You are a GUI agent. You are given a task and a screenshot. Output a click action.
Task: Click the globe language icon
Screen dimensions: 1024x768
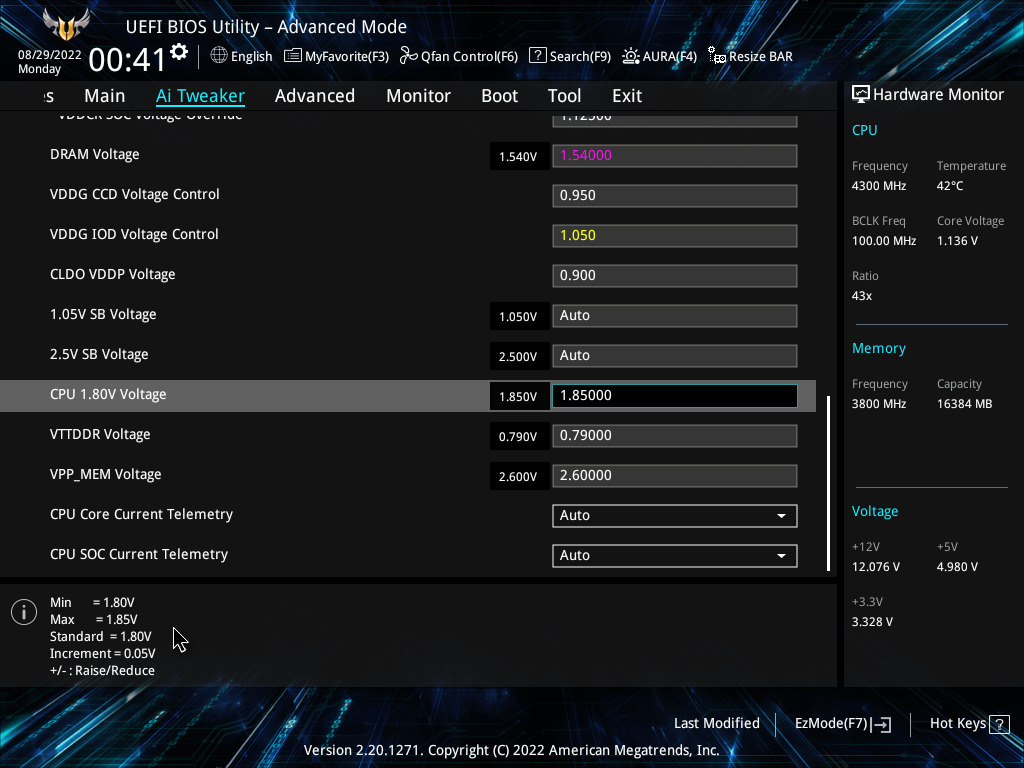tap(219, 56)
